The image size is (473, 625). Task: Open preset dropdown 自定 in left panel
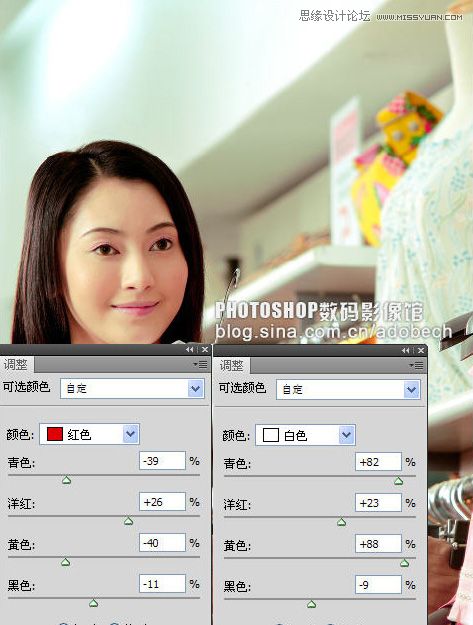pos(132,389)
